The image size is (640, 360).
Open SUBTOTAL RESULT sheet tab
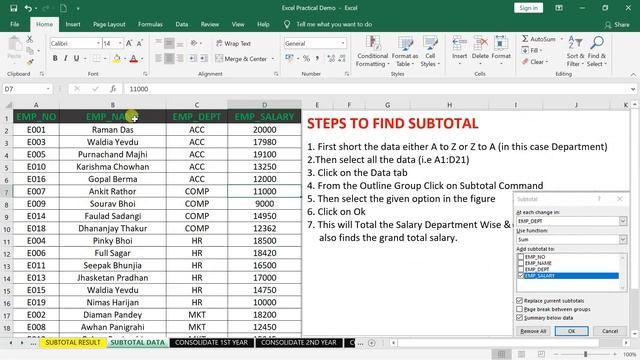(73, 342)
